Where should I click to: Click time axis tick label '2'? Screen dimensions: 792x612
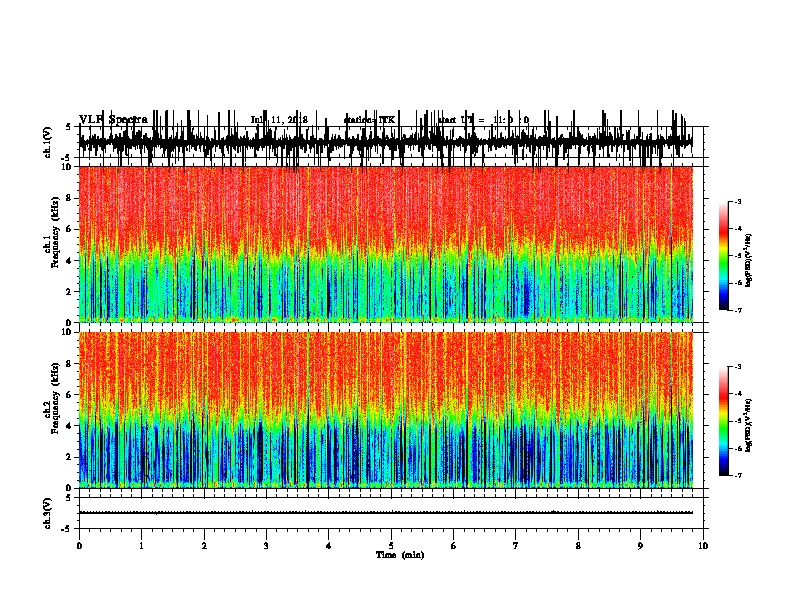point(204,546)
